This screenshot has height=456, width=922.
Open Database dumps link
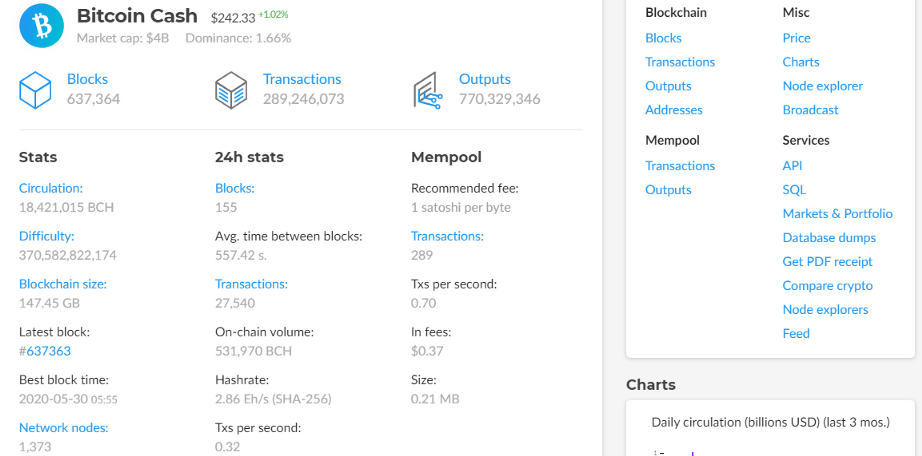tap(829, 238)
